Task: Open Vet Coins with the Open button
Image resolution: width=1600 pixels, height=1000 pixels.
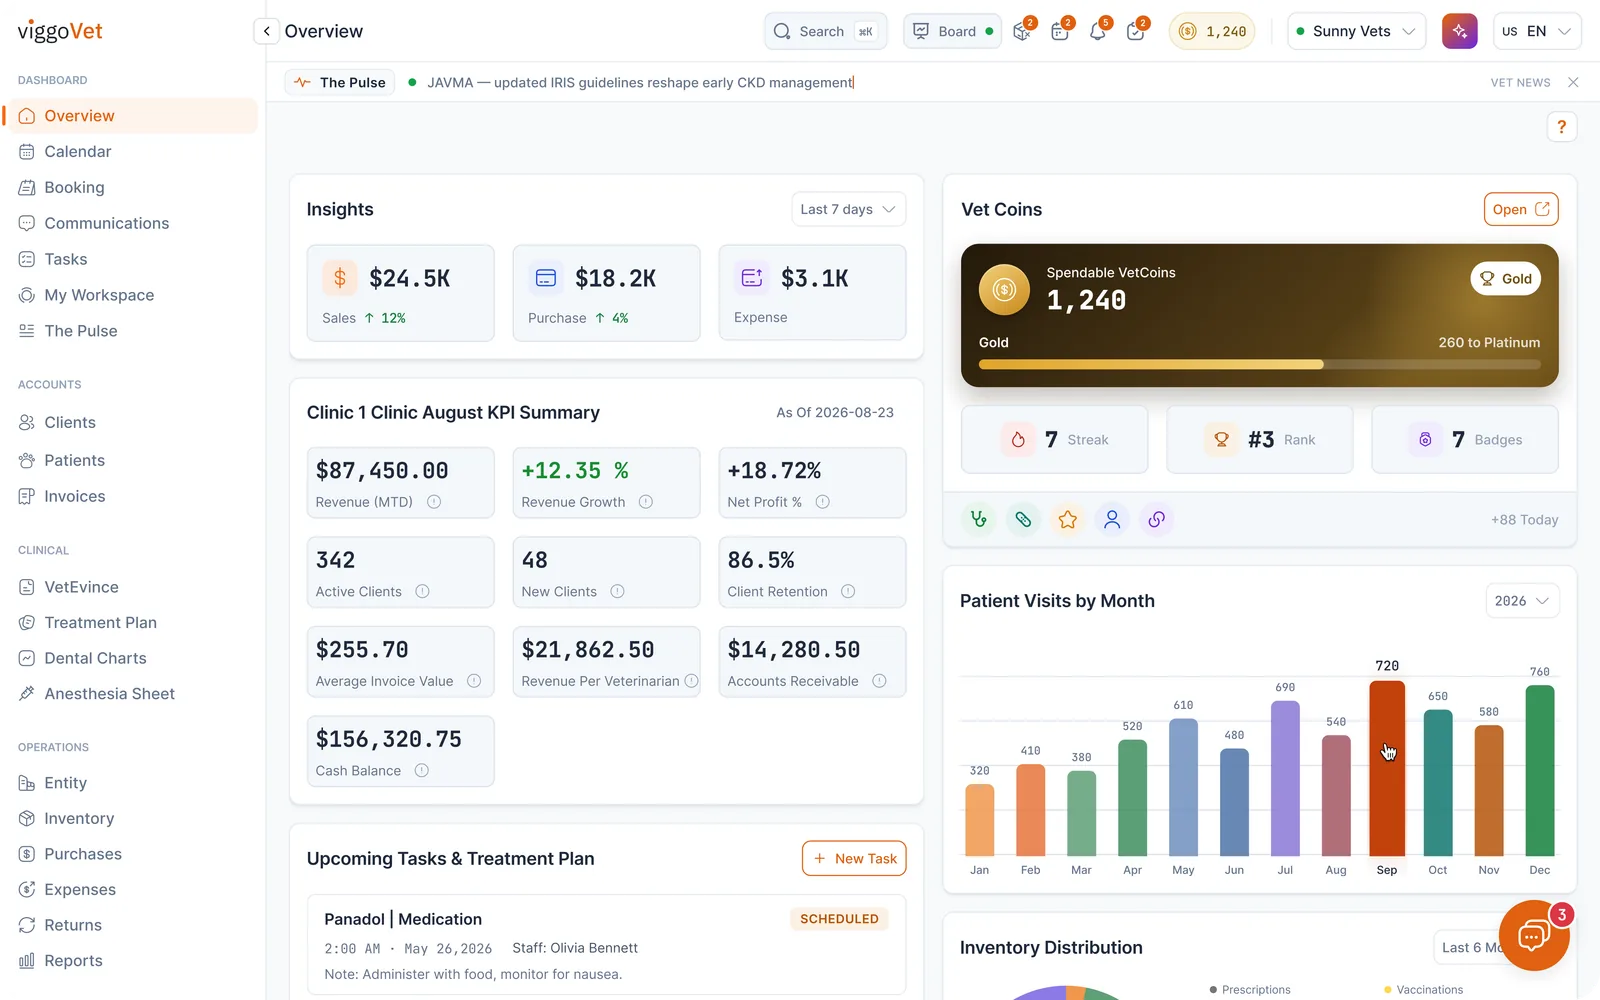Action: [x=1521, y=209]
